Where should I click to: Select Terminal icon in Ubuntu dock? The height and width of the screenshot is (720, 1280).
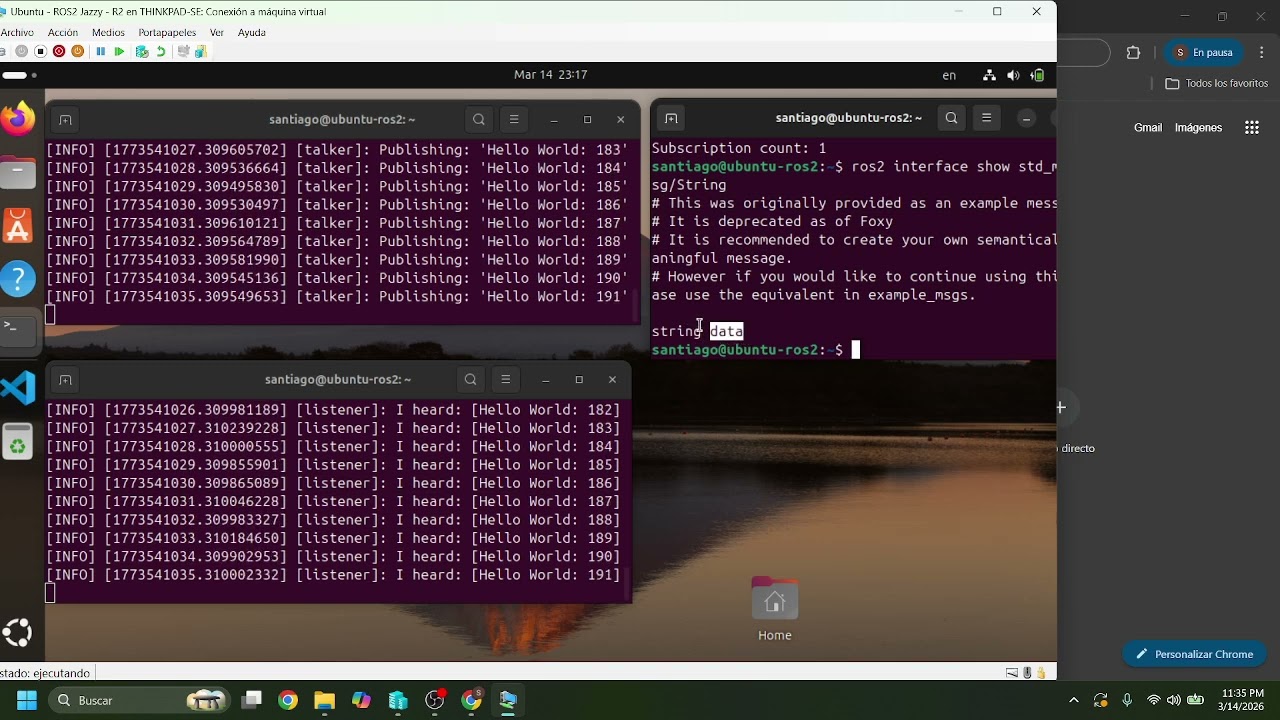[17, 332]
